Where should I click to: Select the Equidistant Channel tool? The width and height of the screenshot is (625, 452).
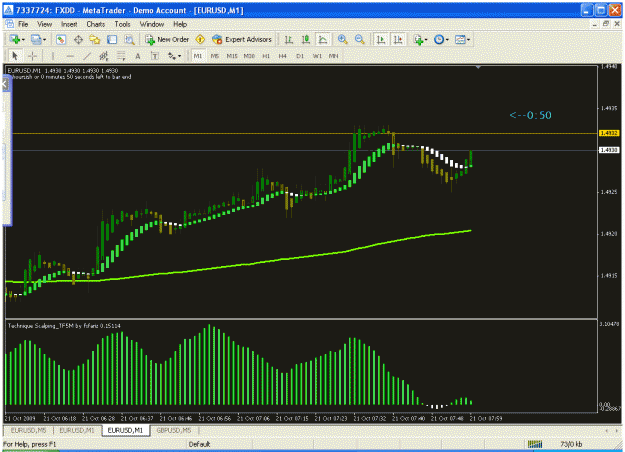tap(104, 56)
